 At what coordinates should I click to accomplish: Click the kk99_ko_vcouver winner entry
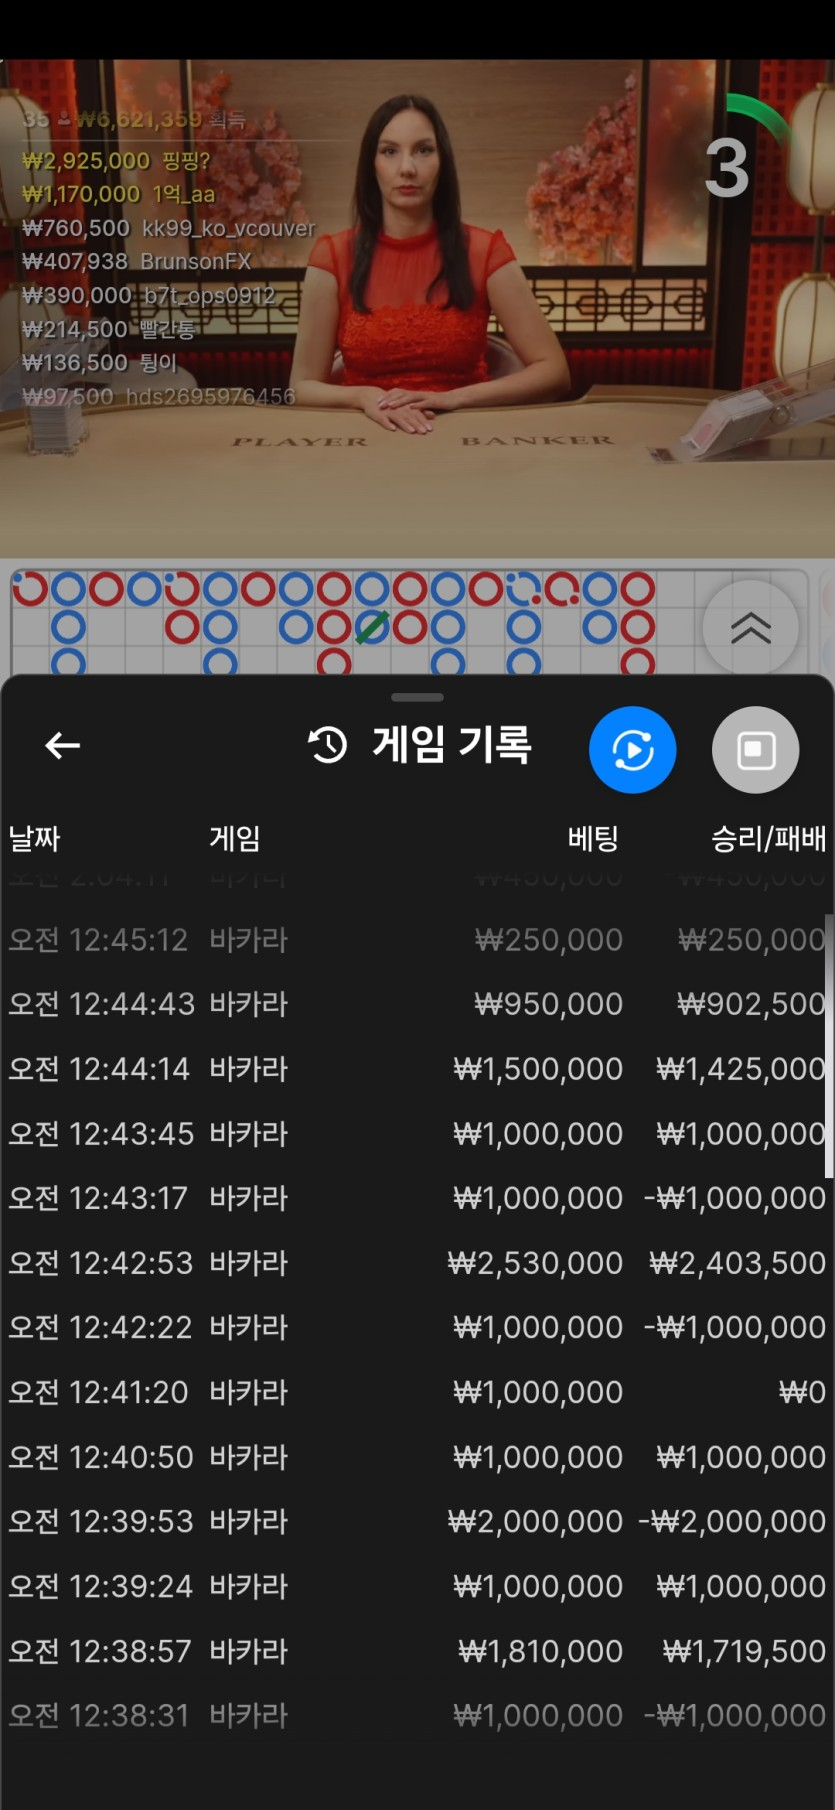pos(168,228)
